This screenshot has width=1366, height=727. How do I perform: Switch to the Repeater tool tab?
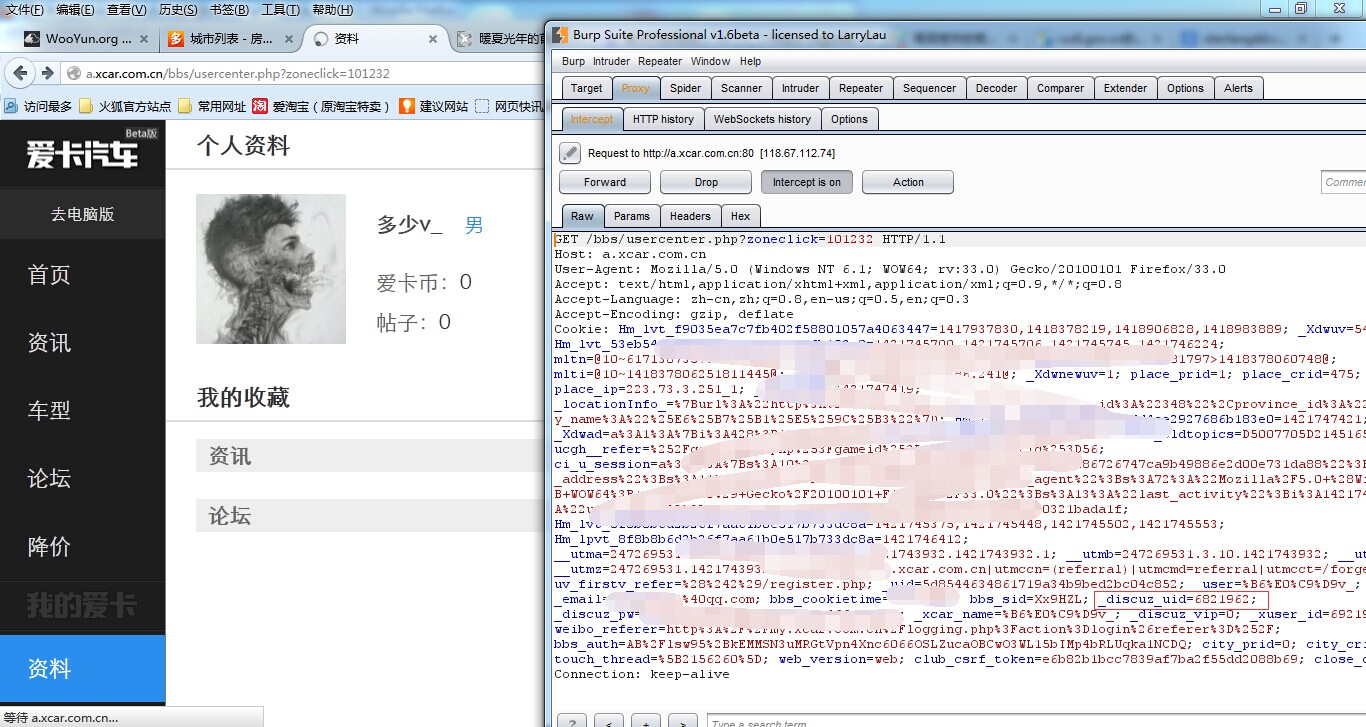(x=861, y=88)
